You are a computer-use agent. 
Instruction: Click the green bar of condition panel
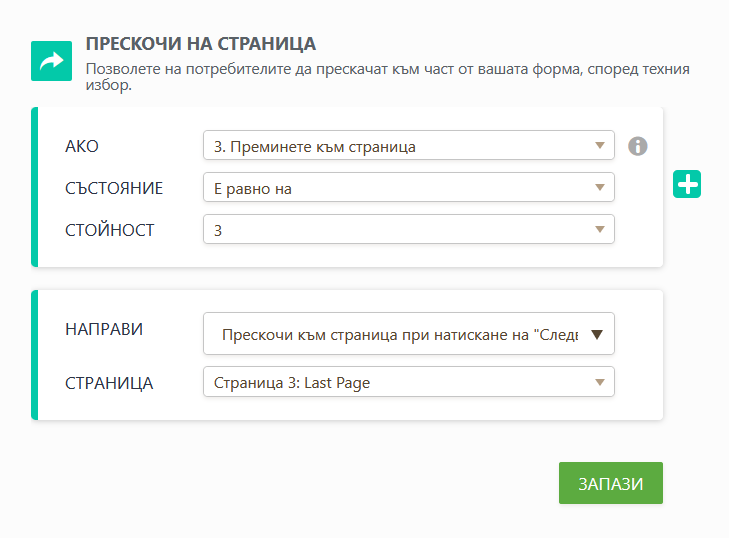(34, 187)
